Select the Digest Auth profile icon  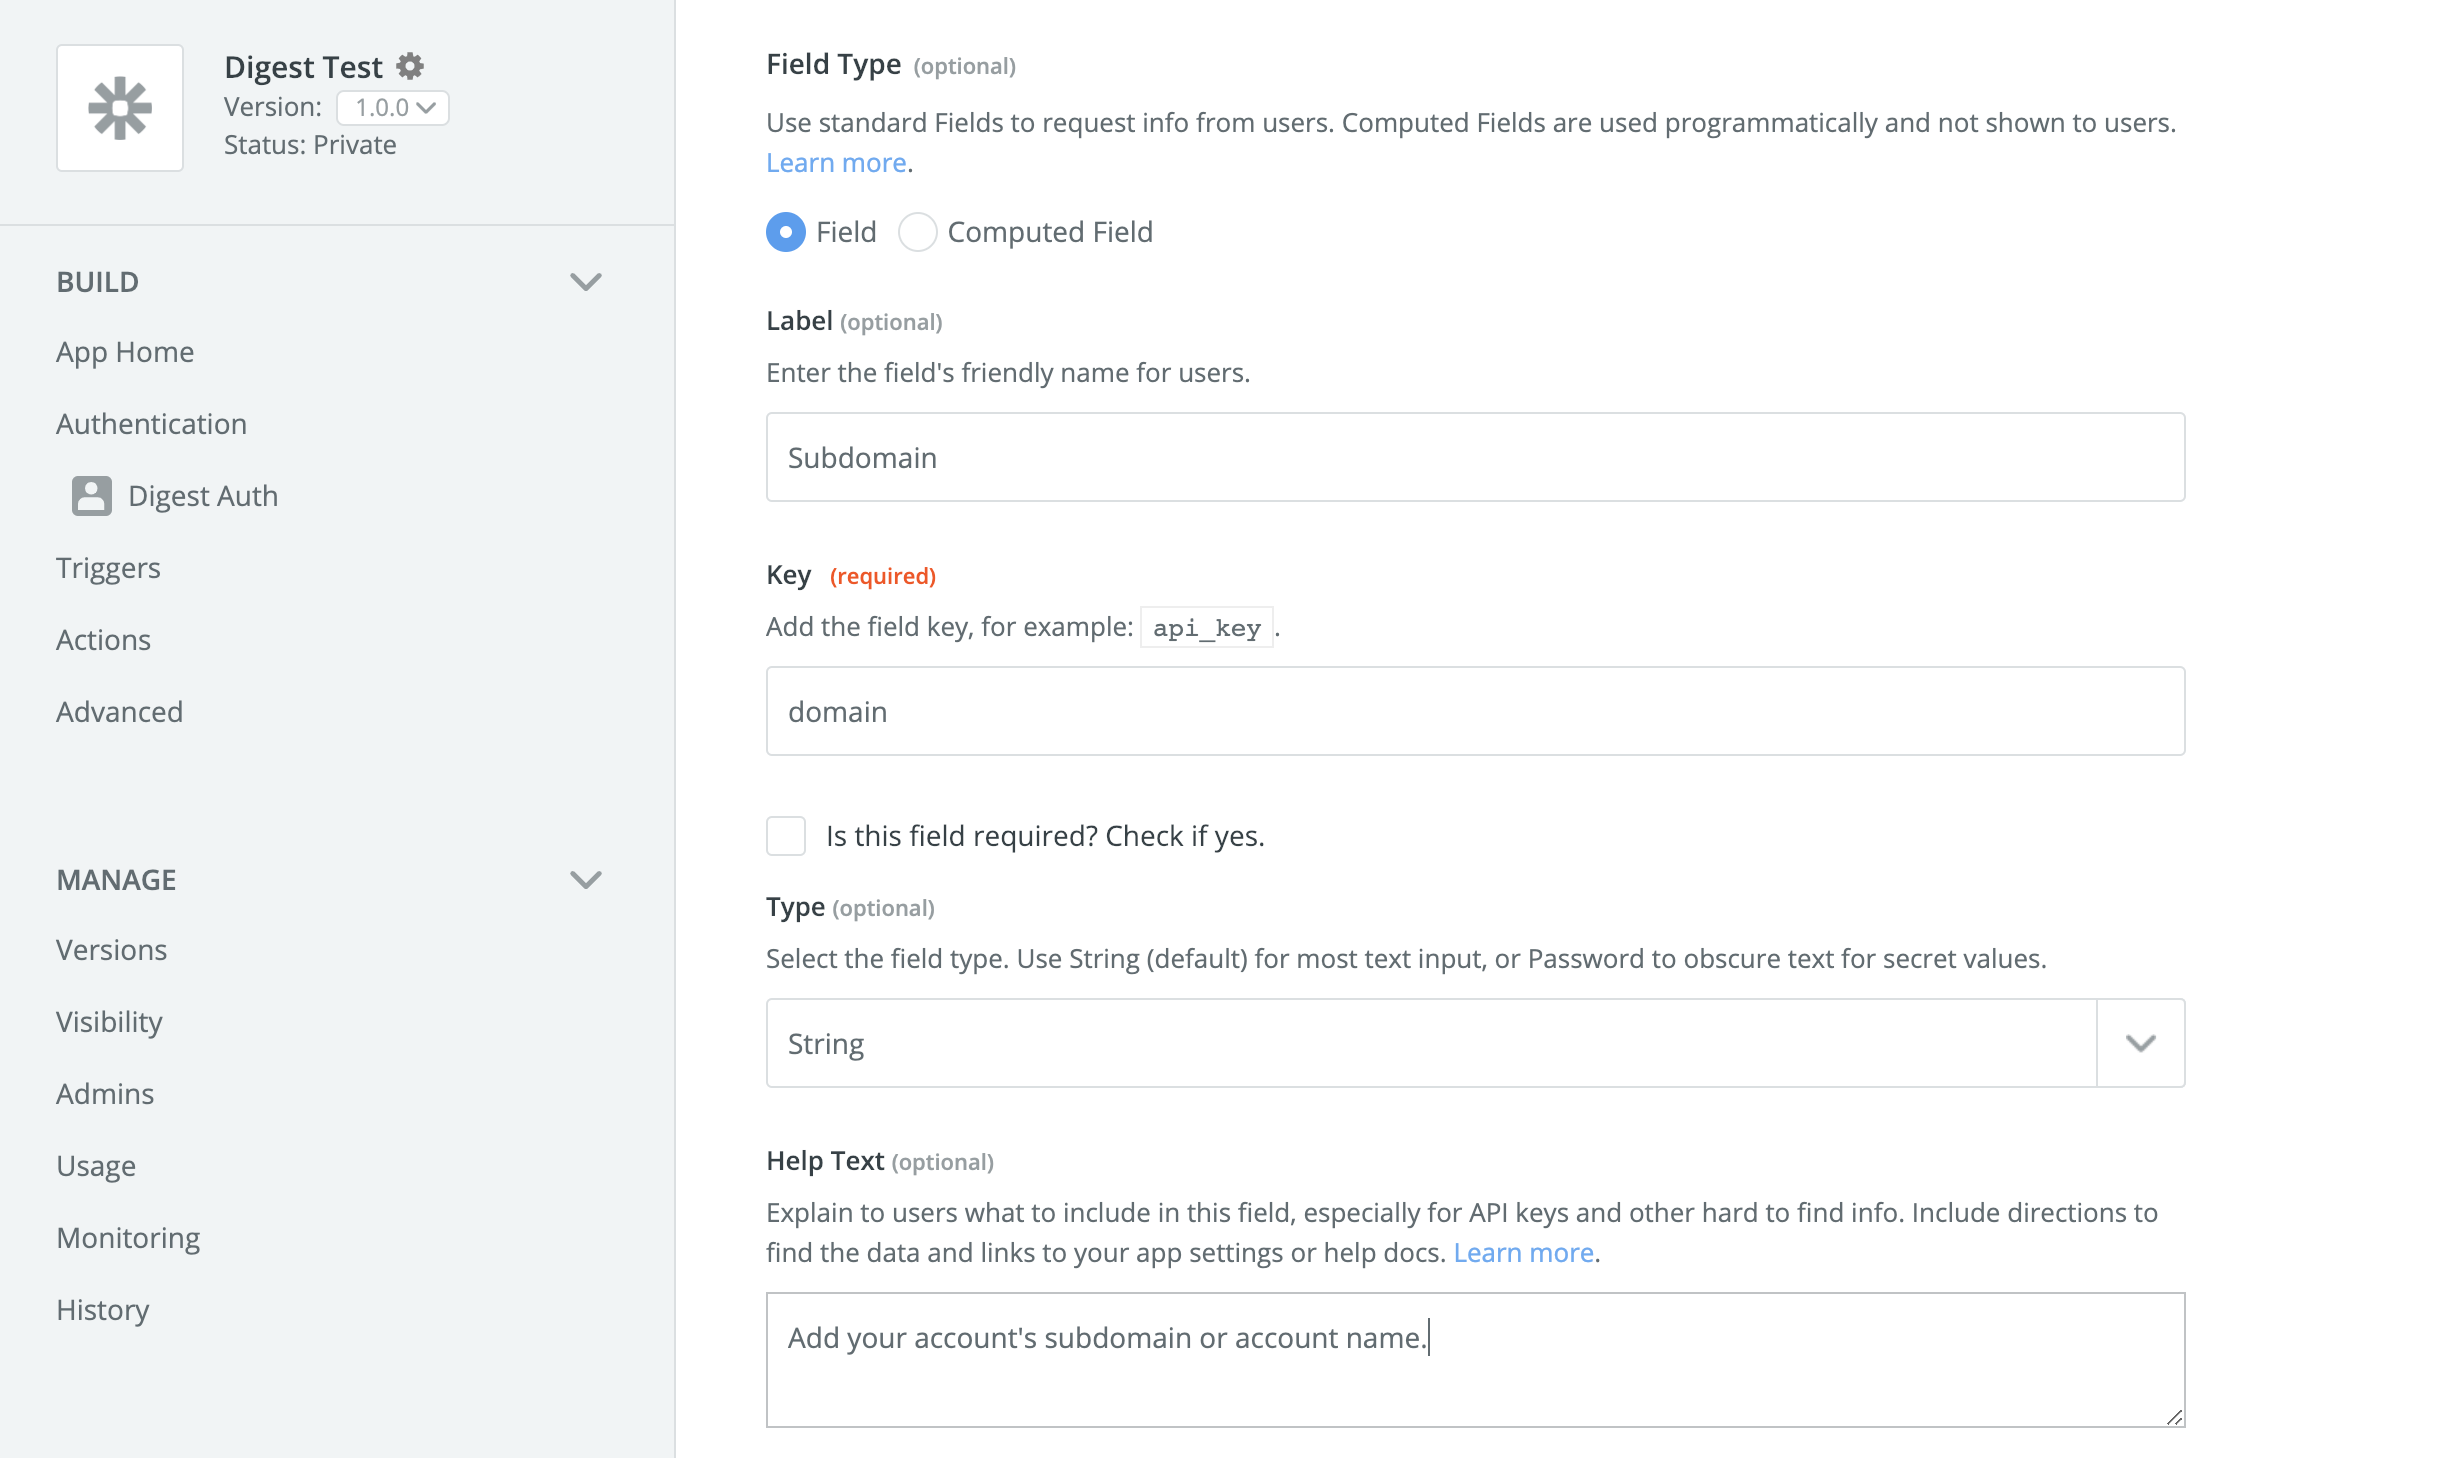[90, 495]
